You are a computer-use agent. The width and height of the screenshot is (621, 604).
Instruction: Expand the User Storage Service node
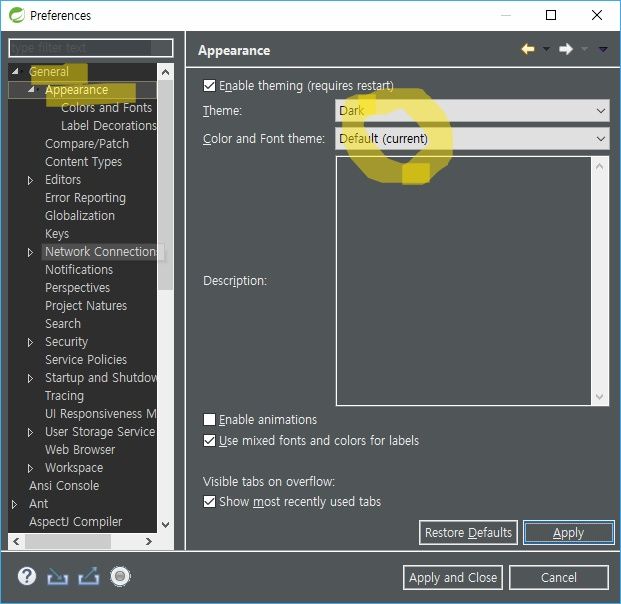coord(30,433)
